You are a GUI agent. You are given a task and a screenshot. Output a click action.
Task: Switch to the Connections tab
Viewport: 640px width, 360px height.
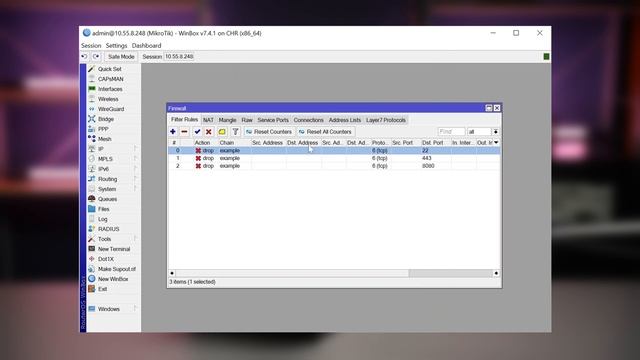(309, 120)
